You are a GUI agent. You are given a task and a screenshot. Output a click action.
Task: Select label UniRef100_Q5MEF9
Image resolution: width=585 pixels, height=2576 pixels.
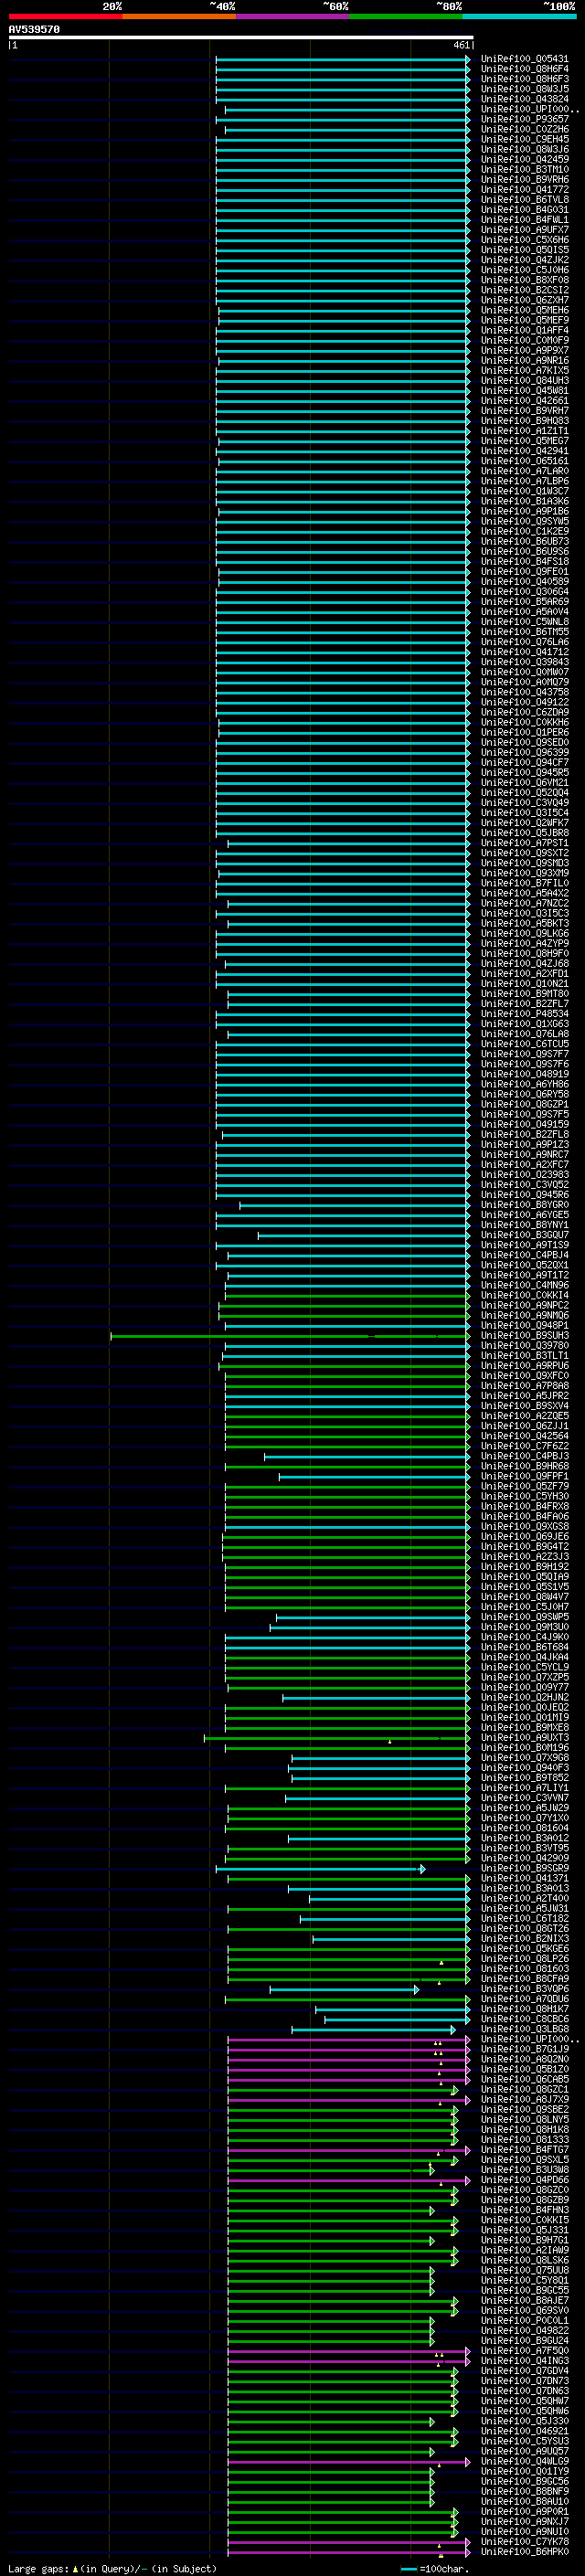(x=524, y=320)
